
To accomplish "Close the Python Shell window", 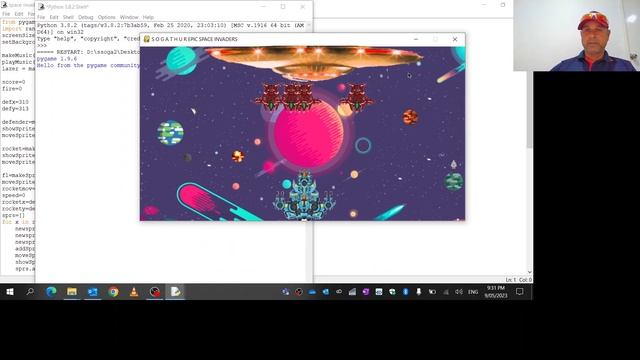I will coord(302,7).
